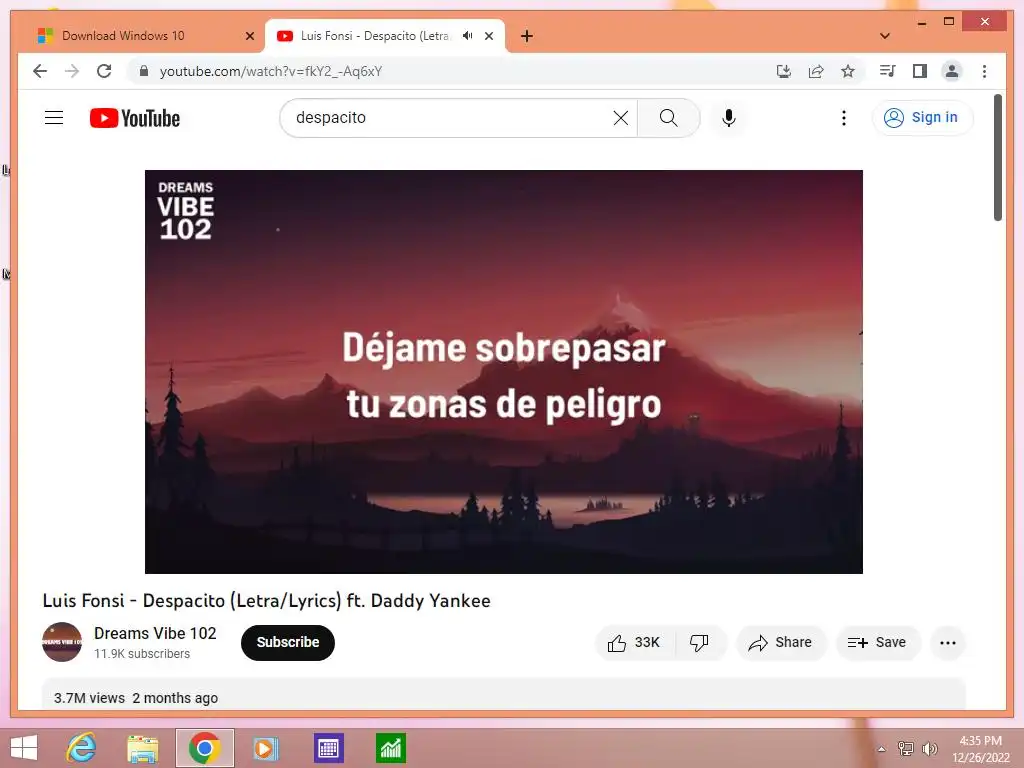Expand the tab search dropdown chevron
The height and width of the screenshot is (768, 1024).
pyautogui.click(x=885, y=36)
